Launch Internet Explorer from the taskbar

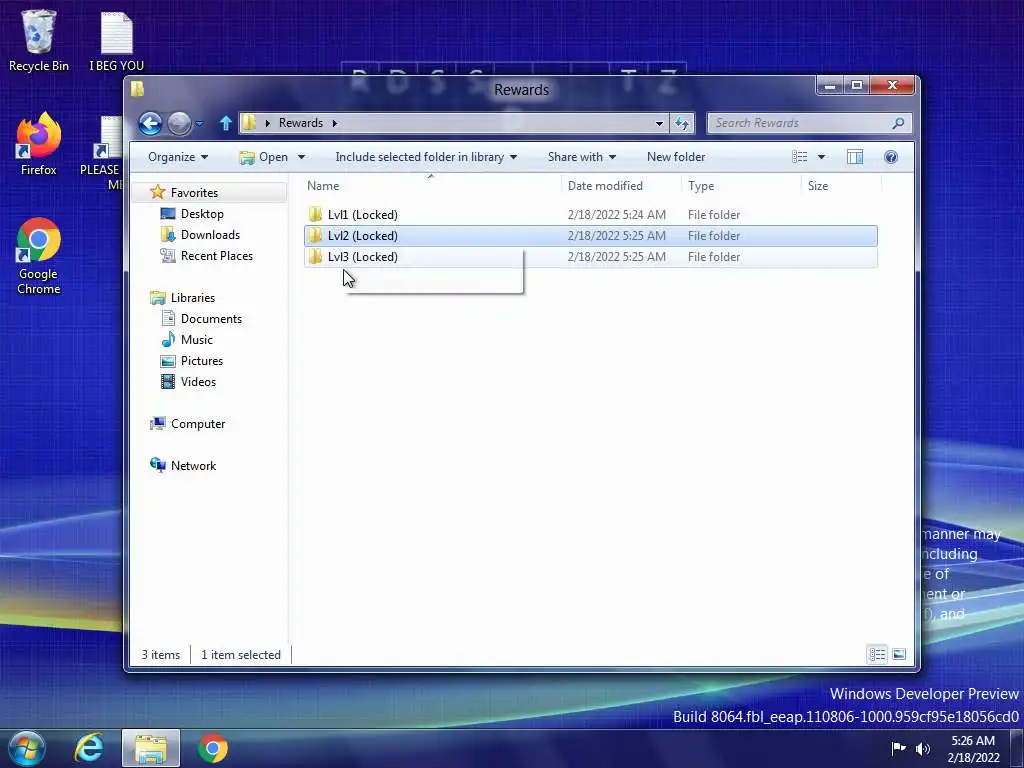click(x=89, y=748)
